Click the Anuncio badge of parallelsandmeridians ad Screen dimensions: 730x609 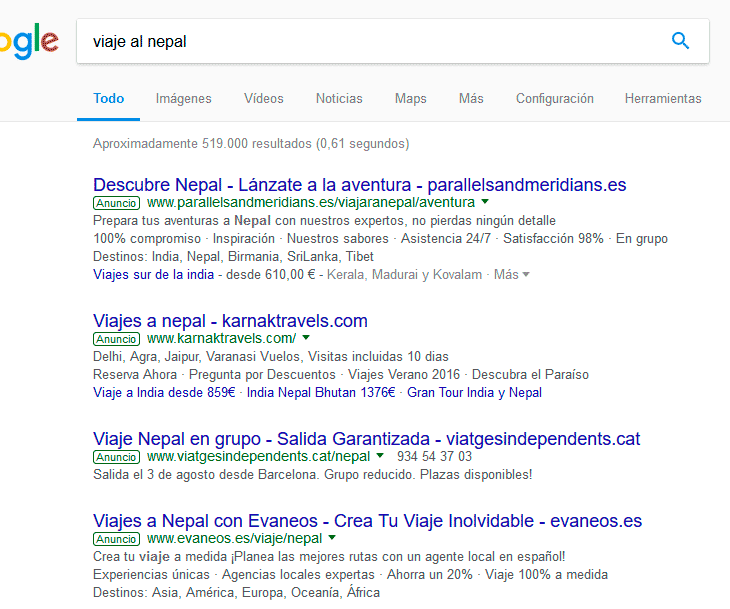pyautogui.click(x=116, y=203)
